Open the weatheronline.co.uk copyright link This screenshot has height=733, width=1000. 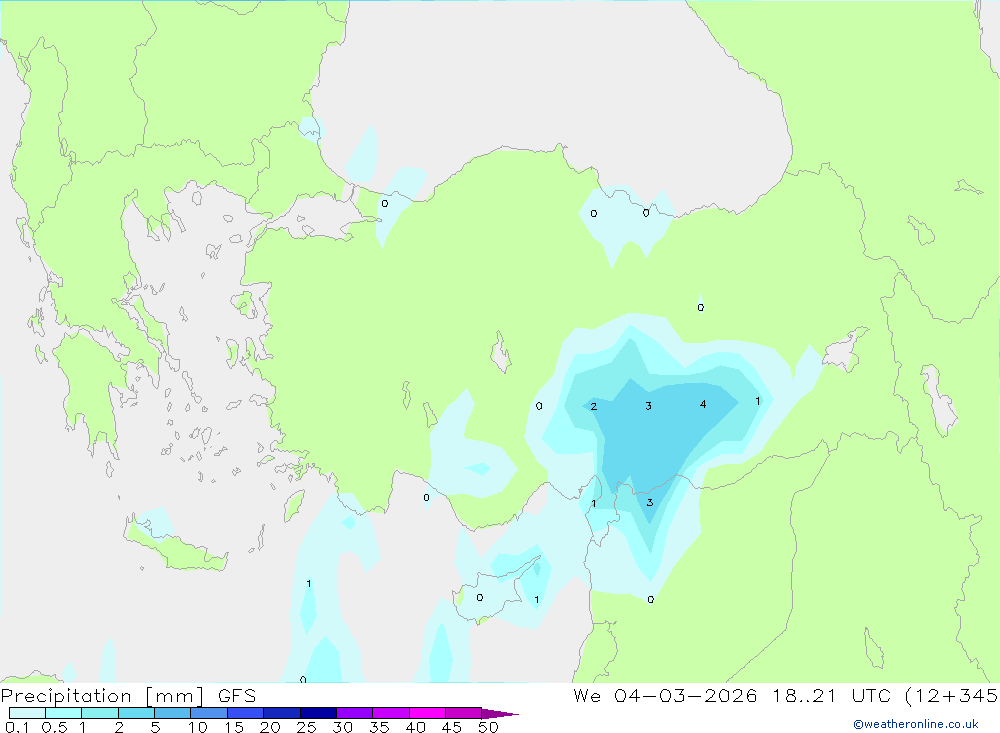916,724
